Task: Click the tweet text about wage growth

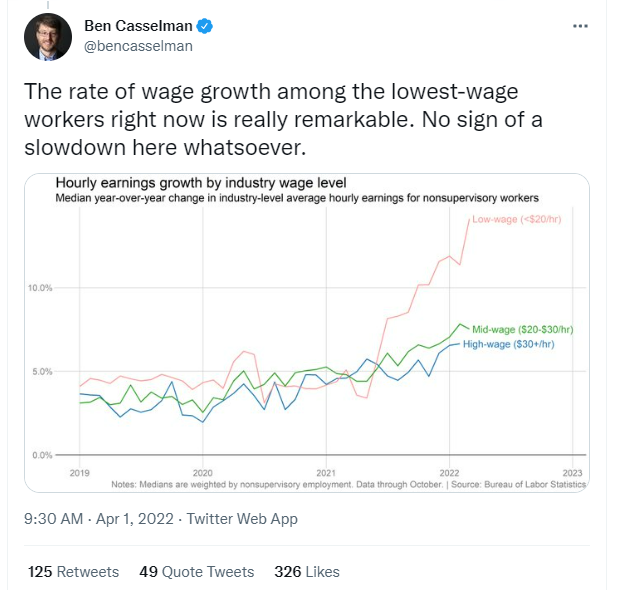Action: 283,119
